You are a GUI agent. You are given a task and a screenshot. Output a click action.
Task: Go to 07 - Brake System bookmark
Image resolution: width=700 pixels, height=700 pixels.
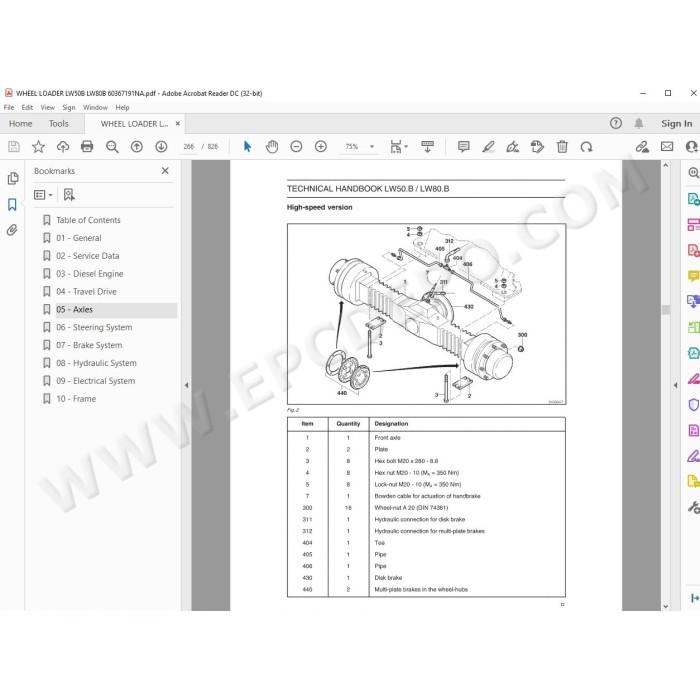point(89,345)
